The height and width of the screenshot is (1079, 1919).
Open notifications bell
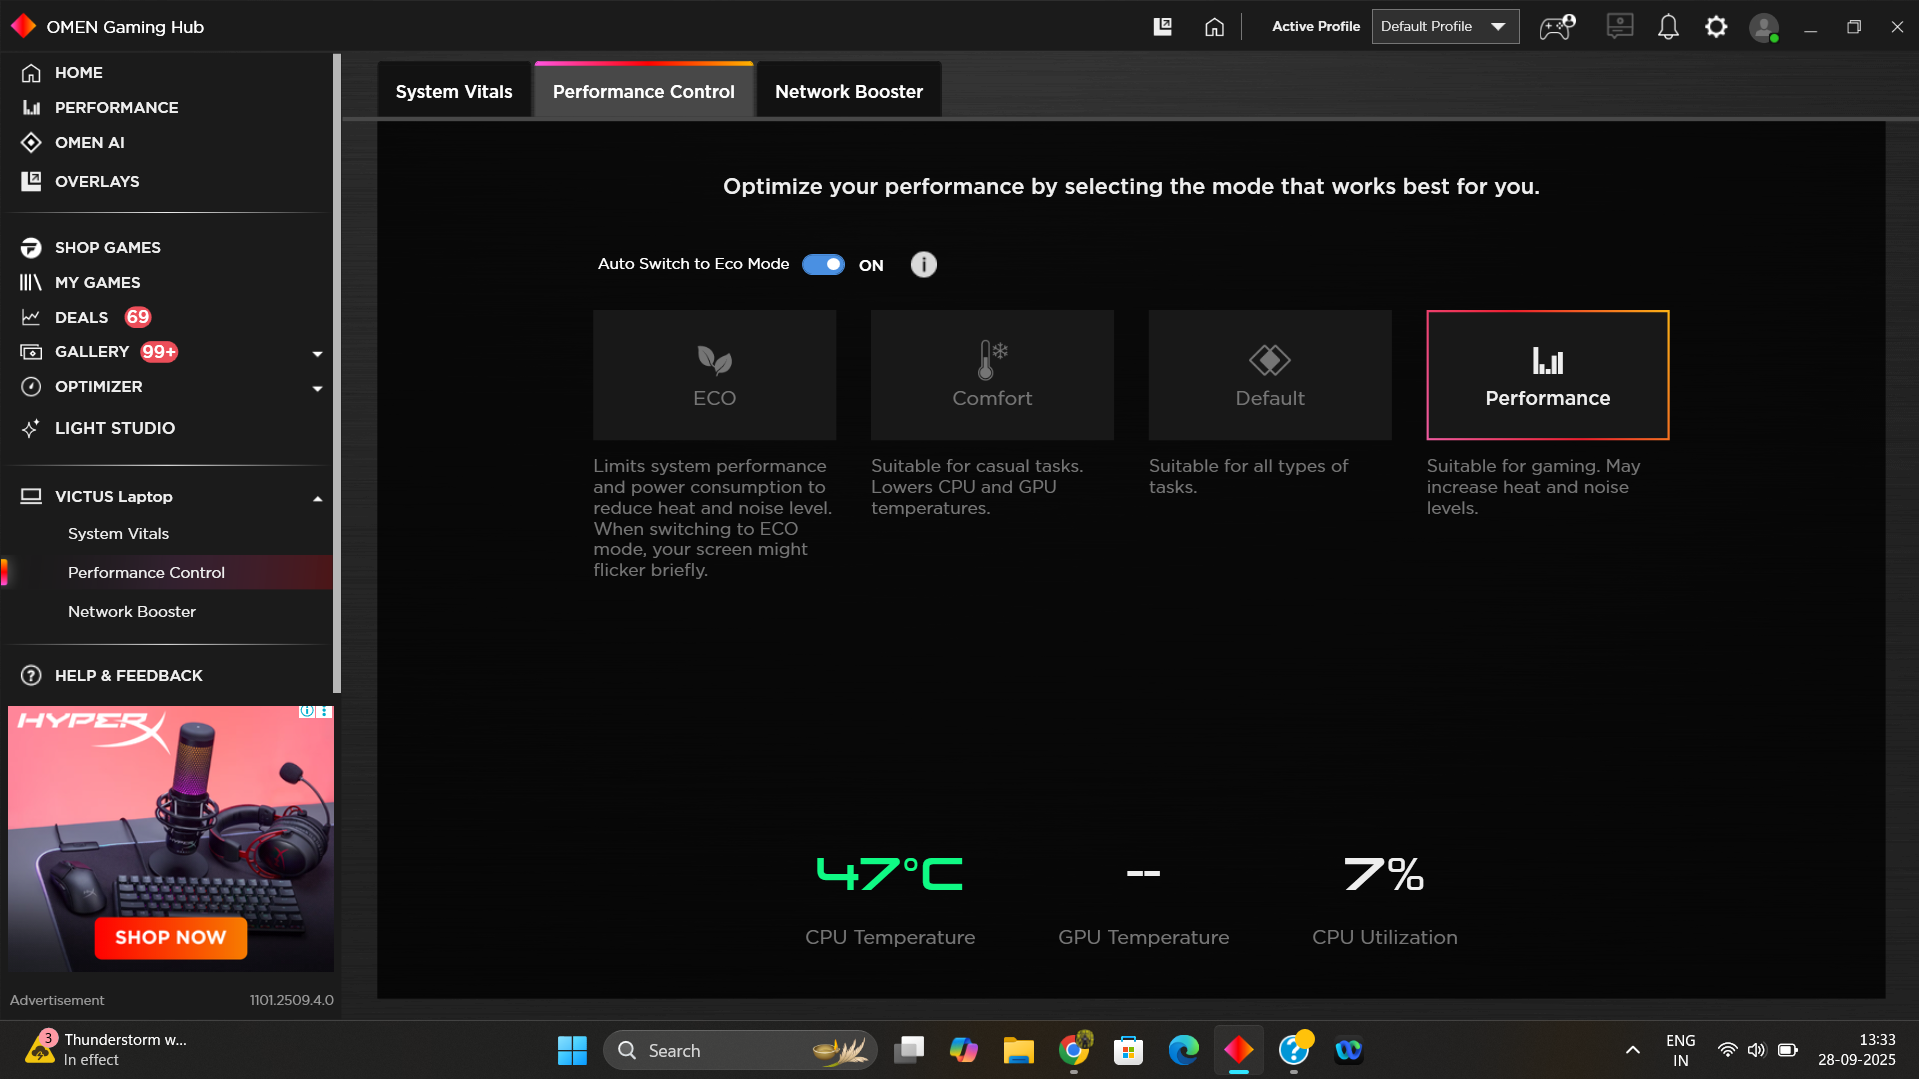(1668, 27)
